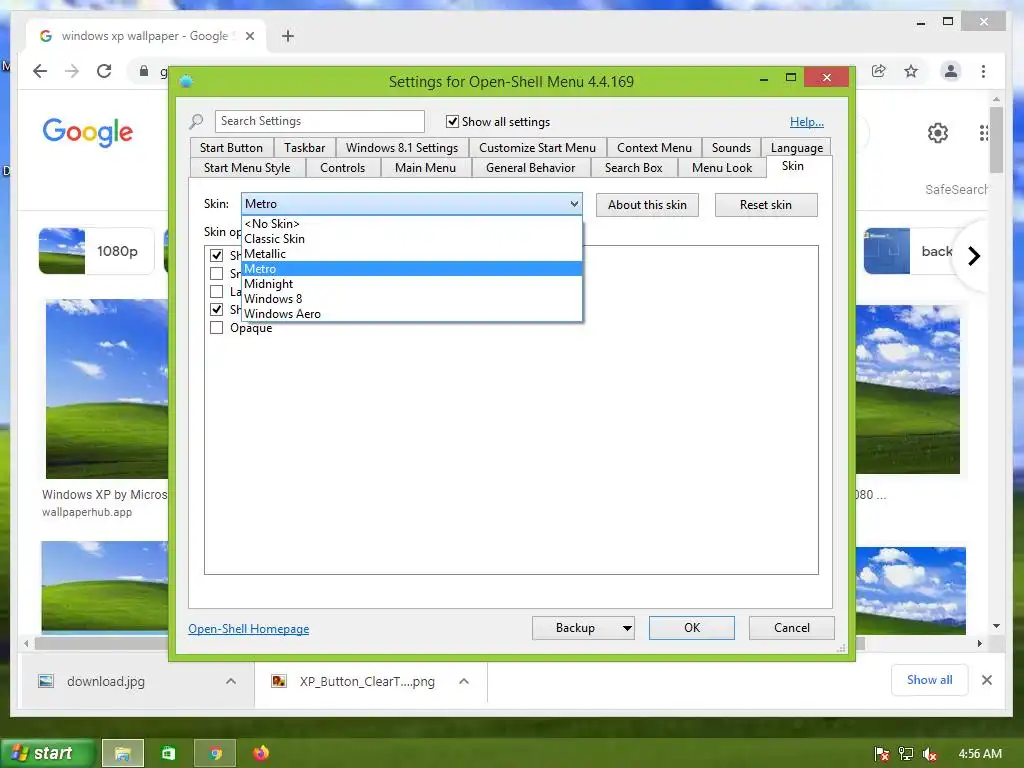Screen dimensions: 1024x768
Task: Confirm settings with the OK button
Action: tap(692, 628)
